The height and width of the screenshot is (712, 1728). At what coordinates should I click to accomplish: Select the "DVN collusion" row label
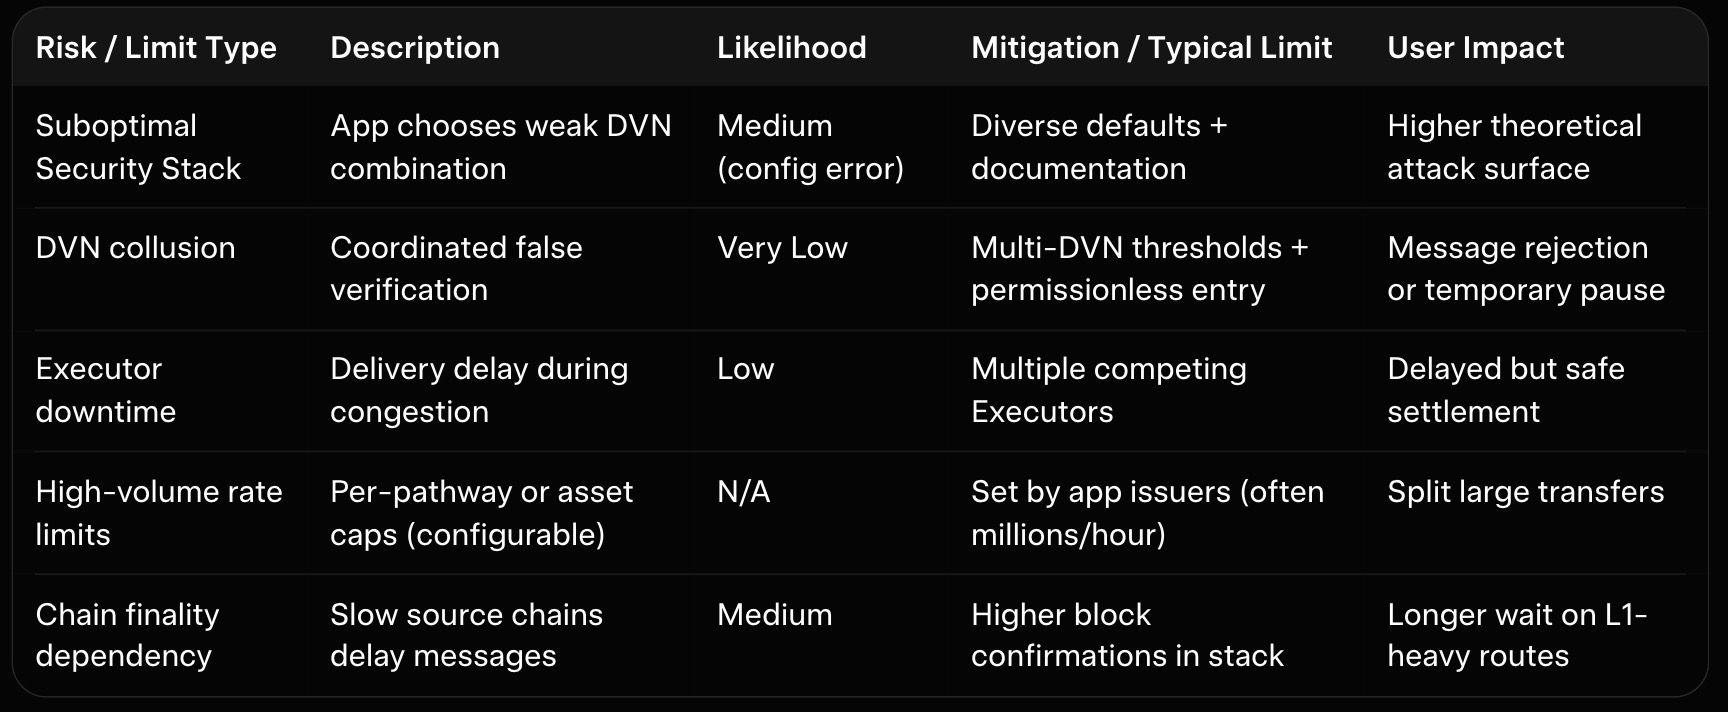135,248
